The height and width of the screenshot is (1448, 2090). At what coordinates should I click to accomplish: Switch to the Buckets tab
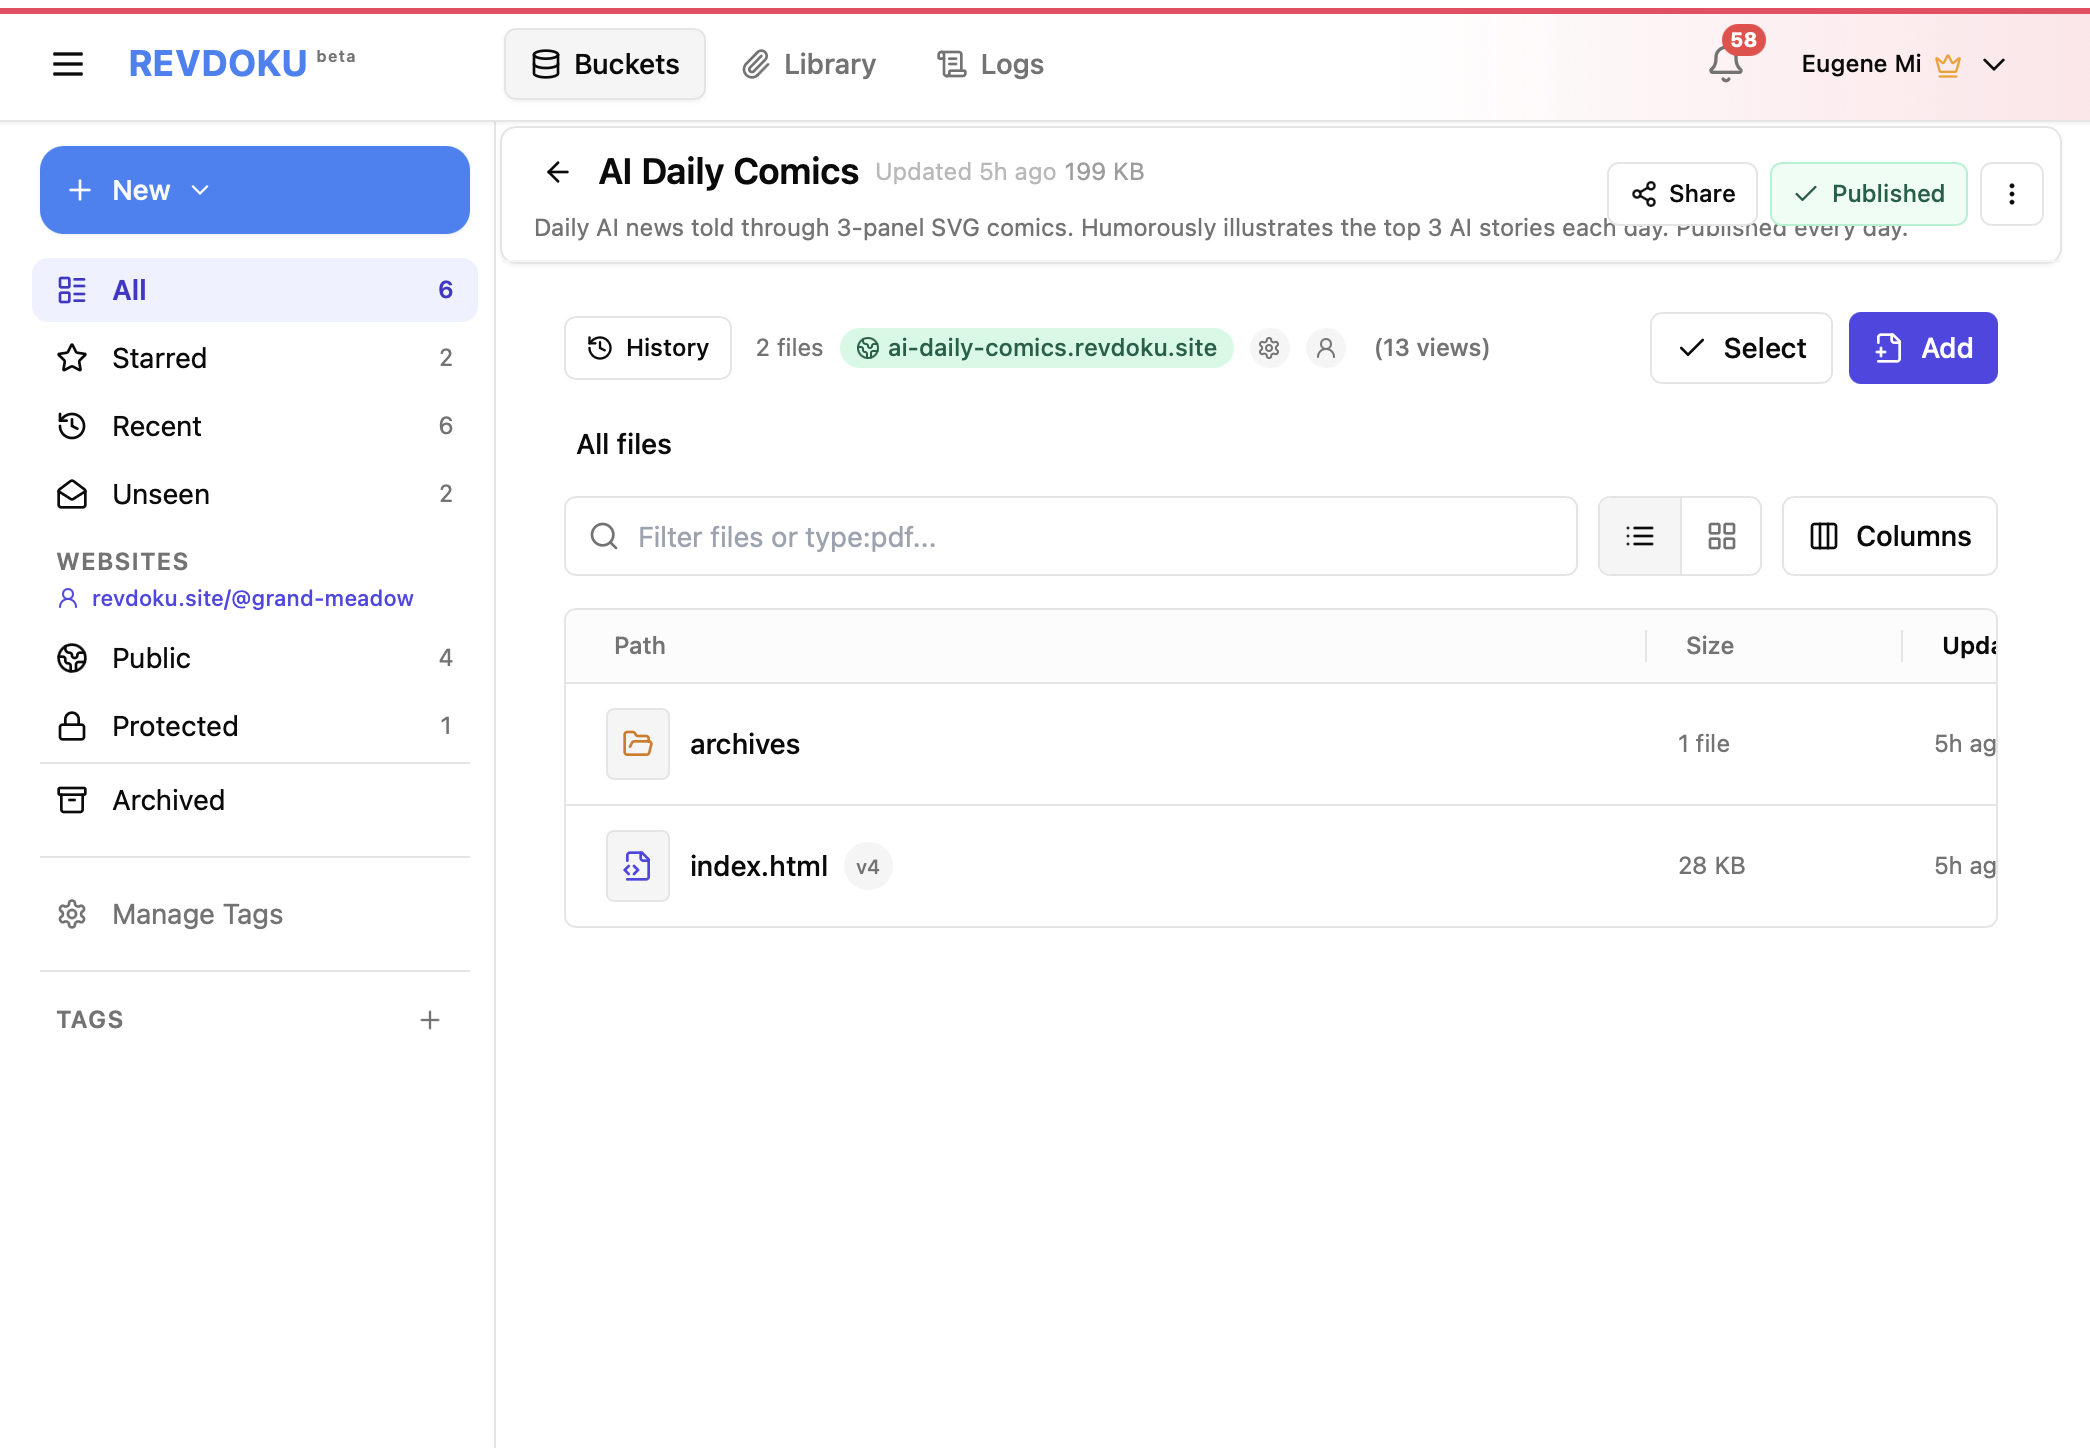605,64
